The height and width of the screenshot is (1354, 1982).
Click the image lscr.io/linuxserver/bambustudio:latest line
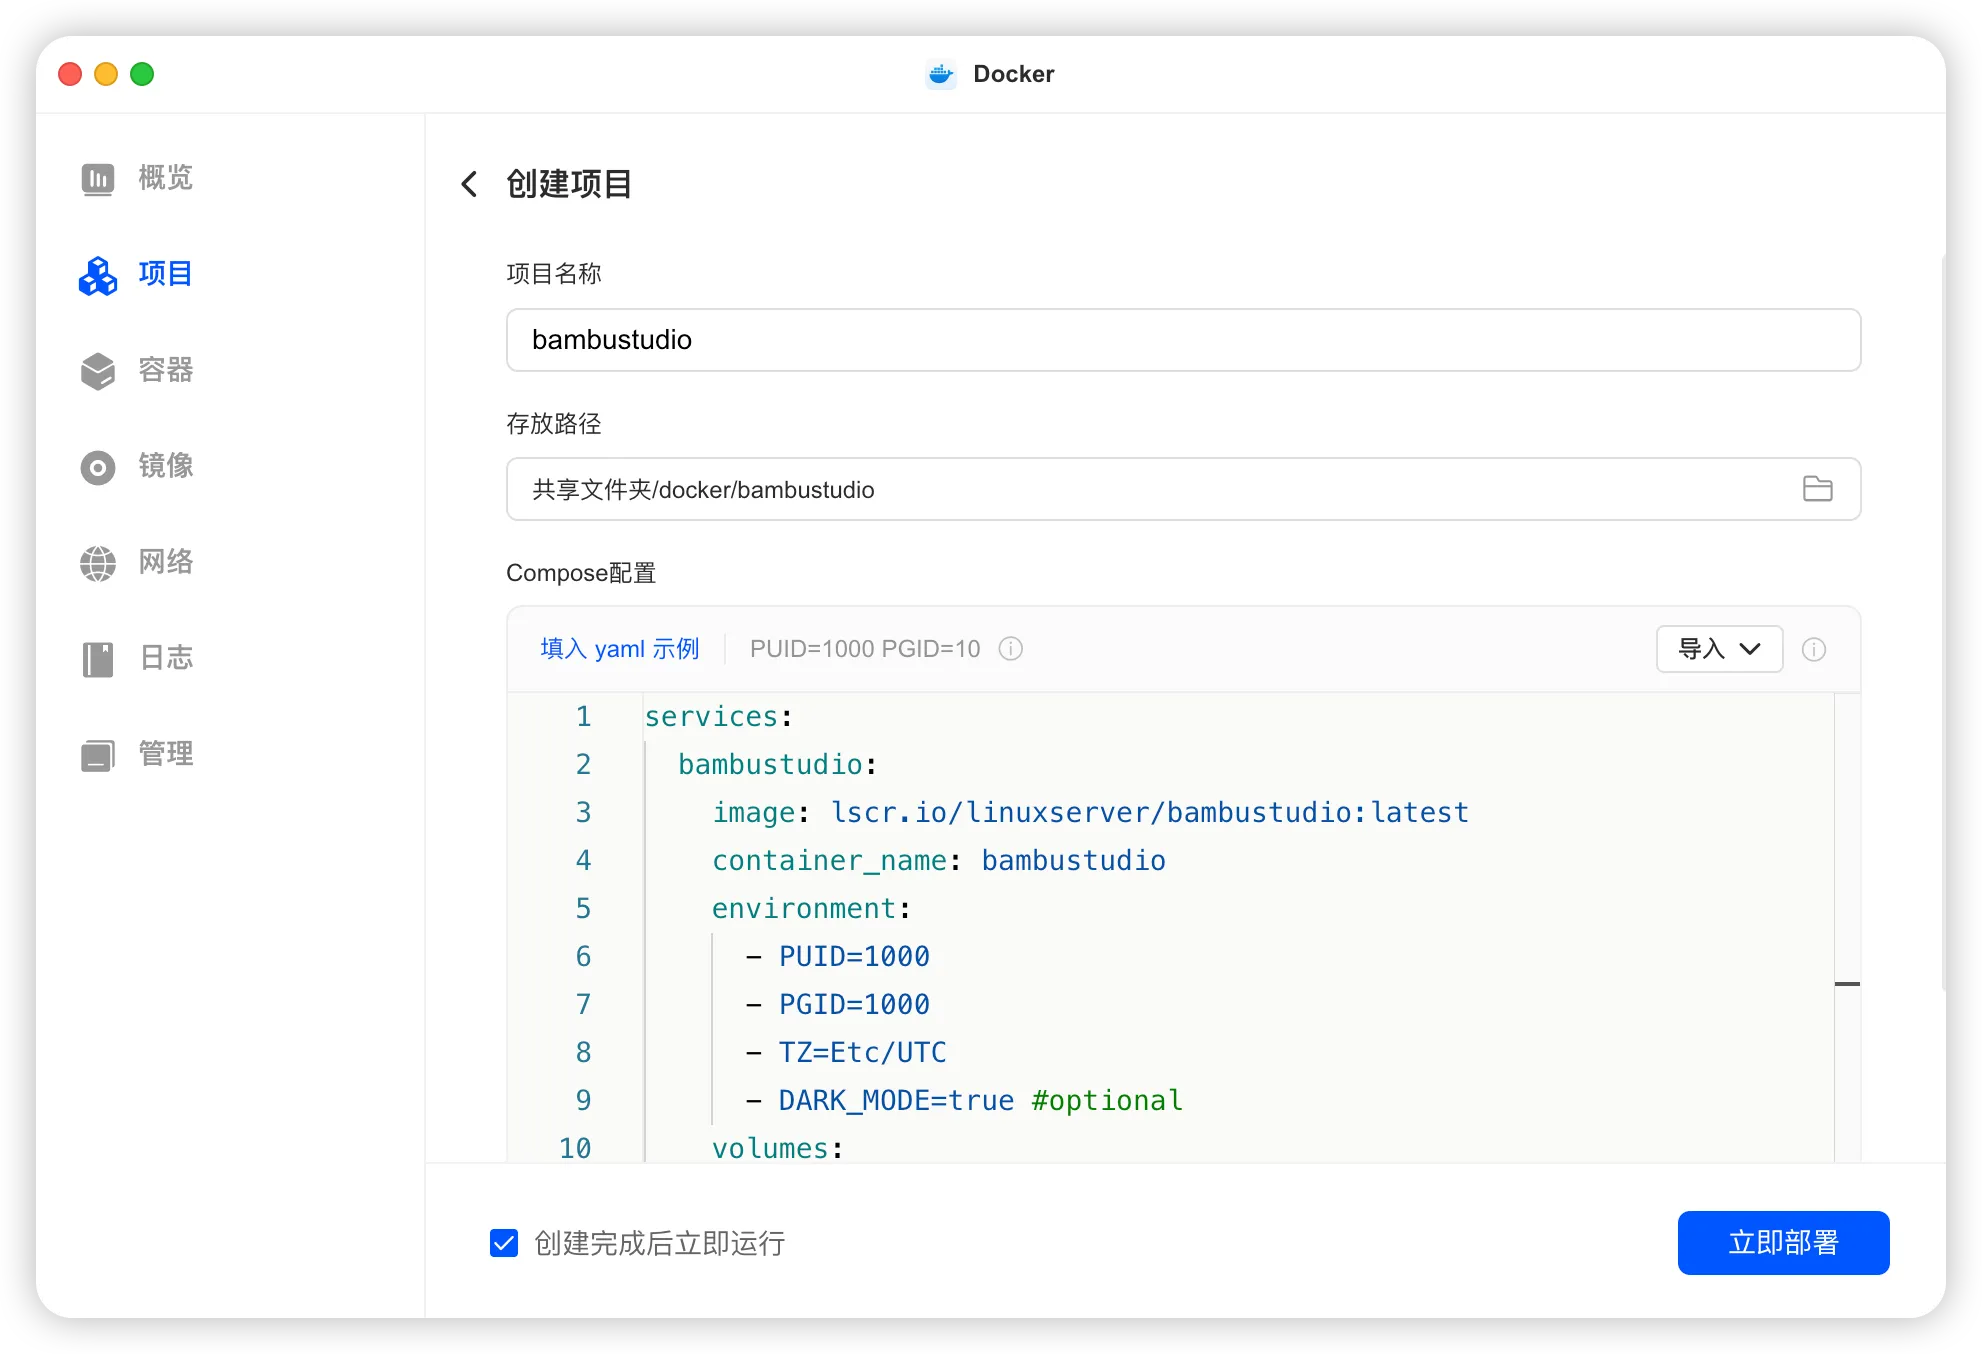click(x=1090, y=813)
